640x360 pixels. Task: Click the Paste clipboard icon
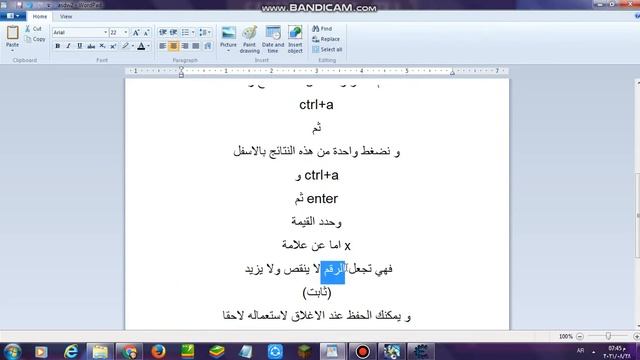(13, 33)
